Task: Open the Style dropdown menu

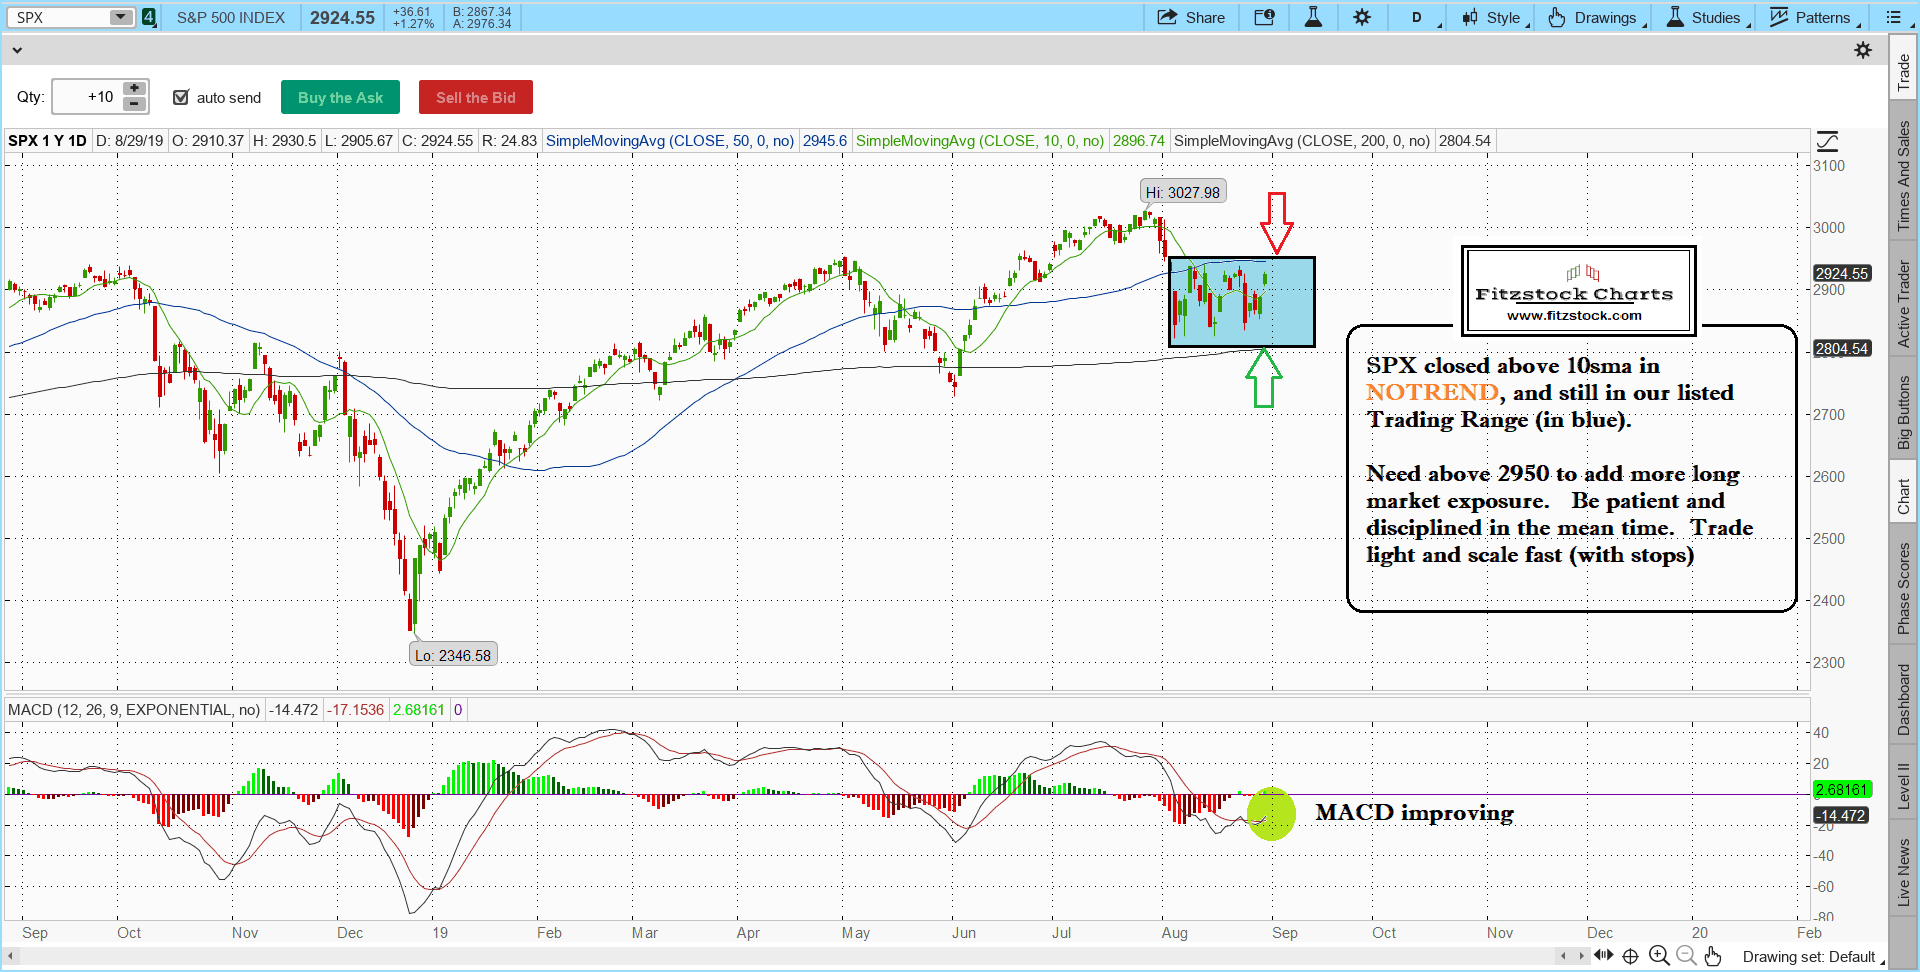Action: coord(1495,17)
